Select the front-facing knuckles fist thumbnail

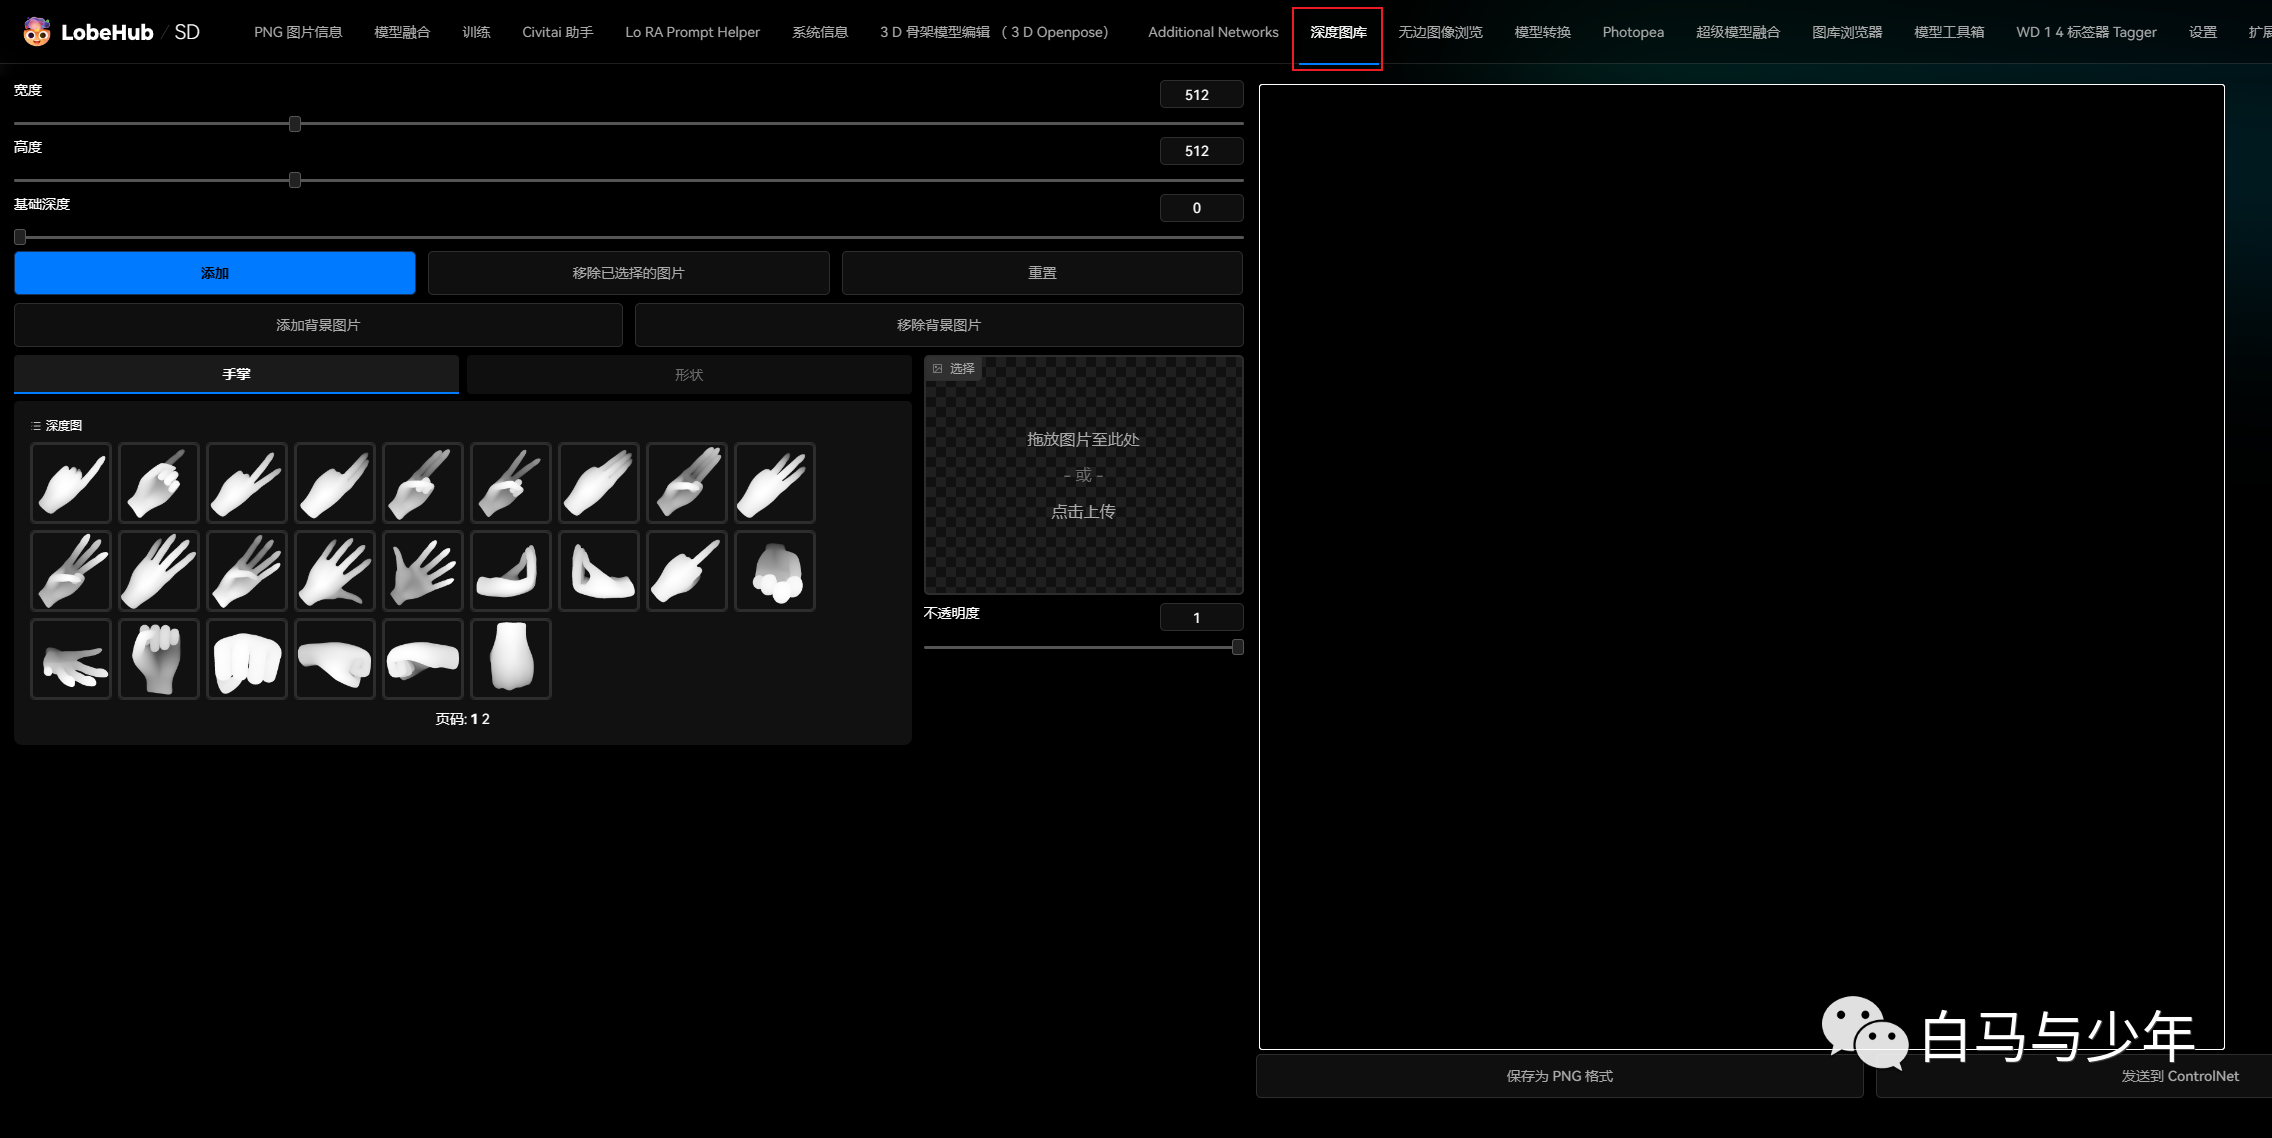247,659
